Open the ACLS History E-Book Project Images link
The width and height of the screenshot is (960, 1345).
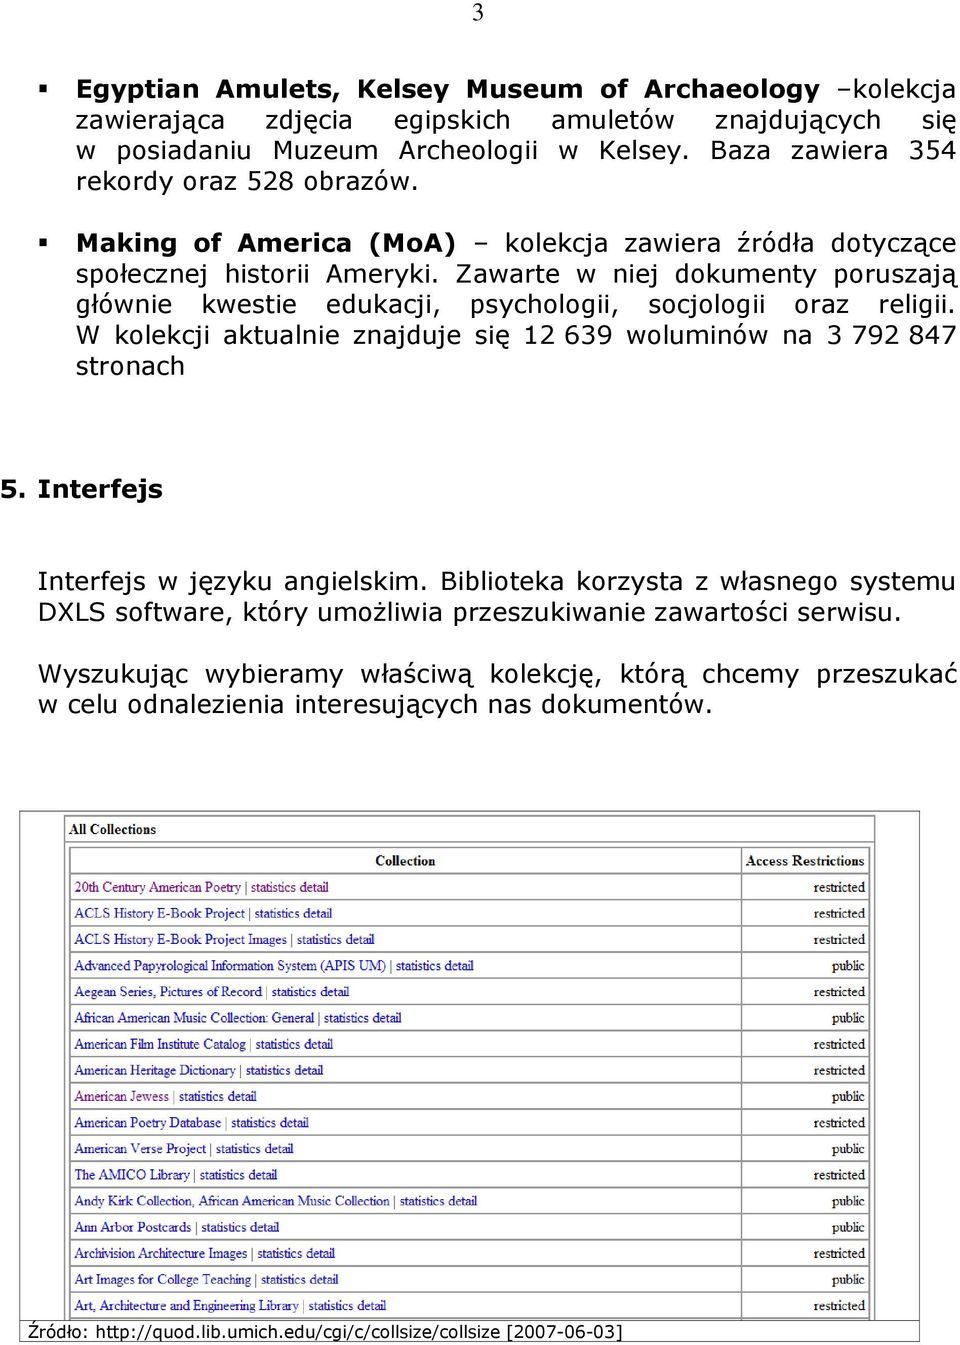pyautogui.click(x=181, y=939)
